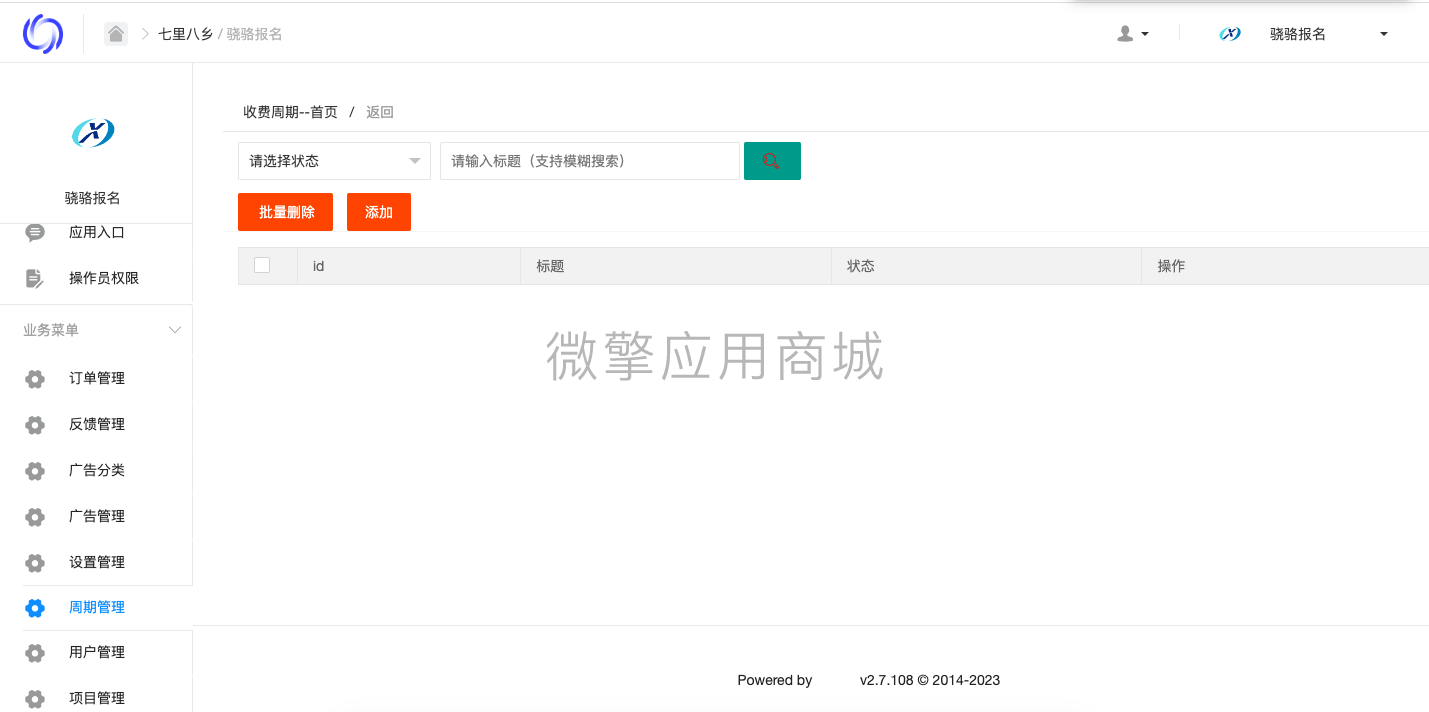Focus the title search input field
This screenshot has height=712, width=1429.
(590, 161)
